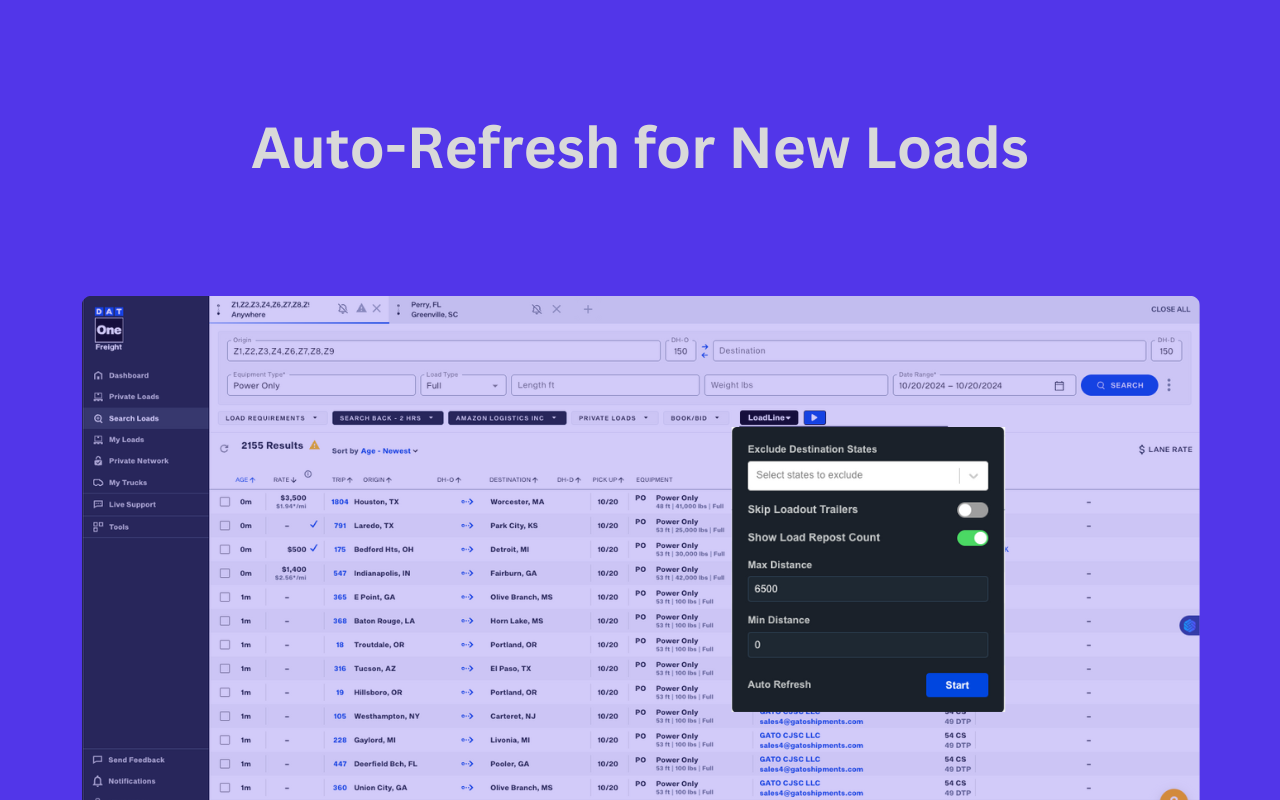Check the checkbox for the Houston, TX load
The width and height of the screenshot is (1280, 800).
224,500
